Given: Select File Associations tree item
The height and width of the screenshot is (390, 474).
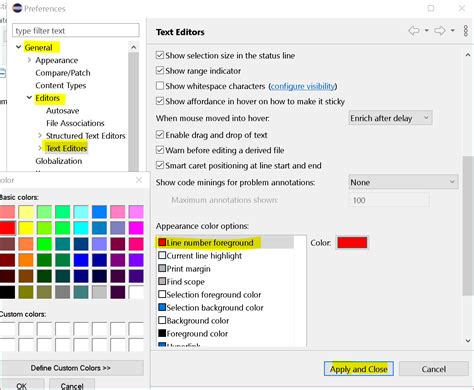Looking at the screenshot, I should (75, 123).
